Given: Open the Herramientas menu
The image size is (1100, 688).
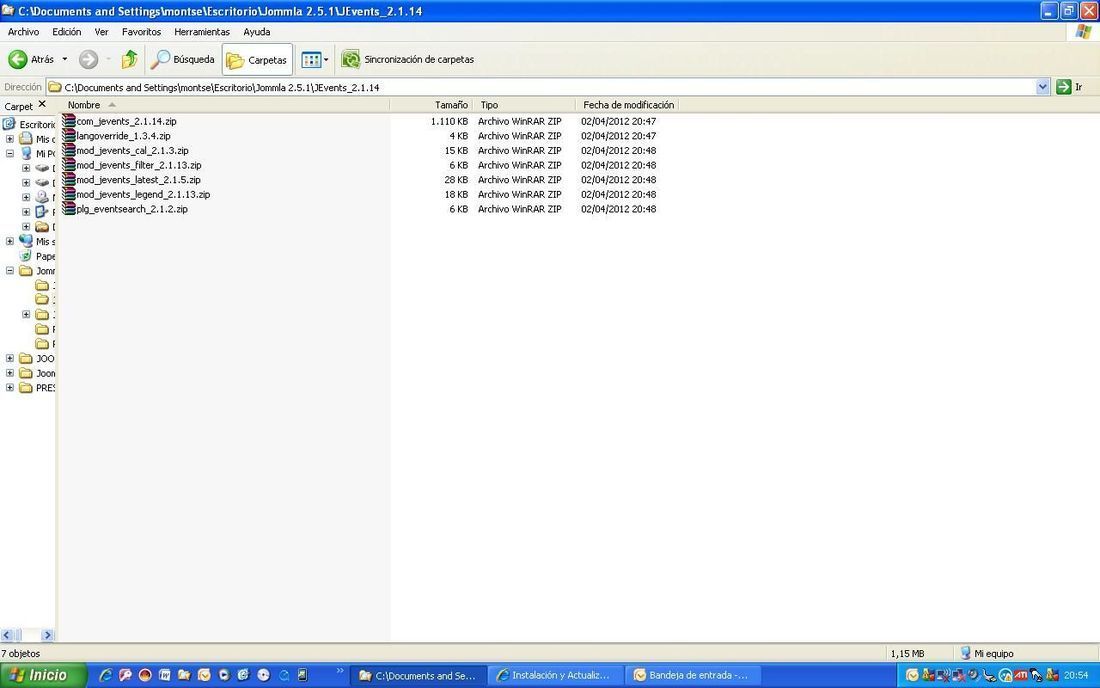Looking at the screenshot, I should (x=202, y=32).
